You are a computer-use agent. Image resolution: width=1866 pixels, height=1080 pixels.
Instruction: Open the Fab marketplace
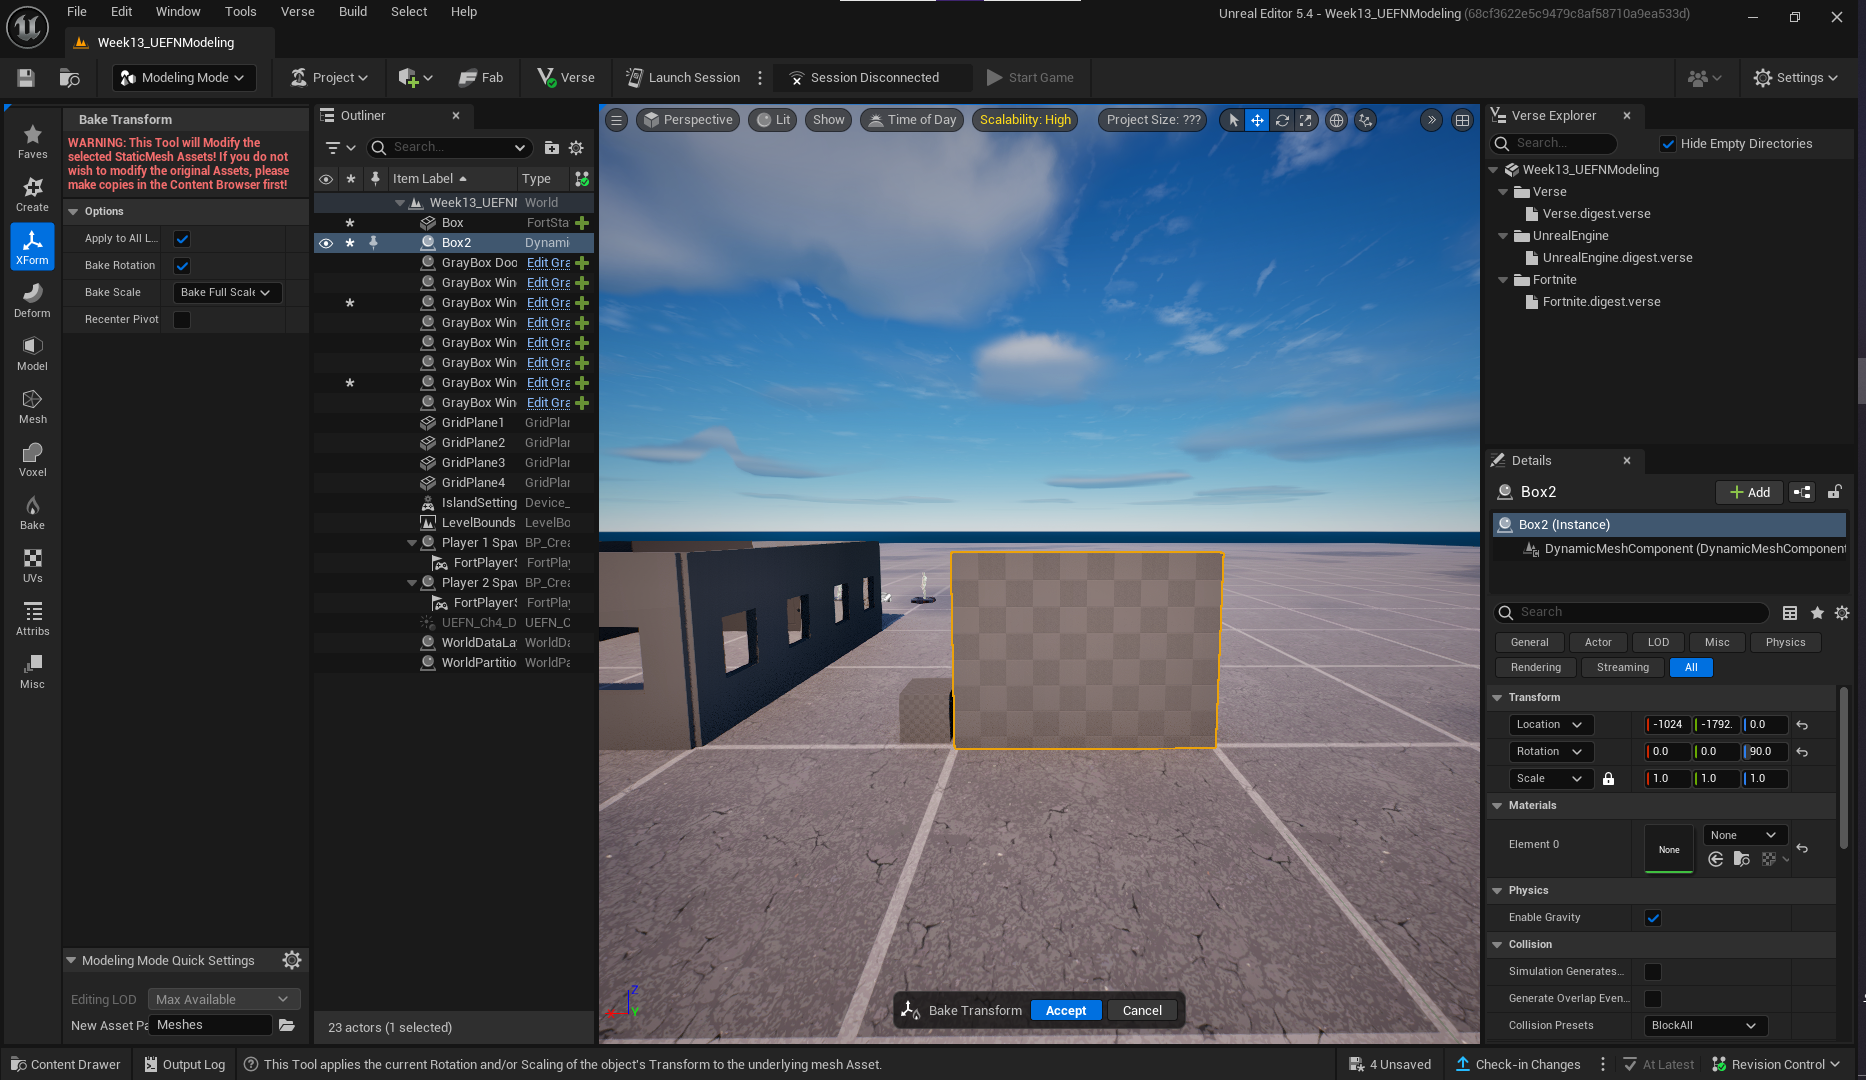481,77
